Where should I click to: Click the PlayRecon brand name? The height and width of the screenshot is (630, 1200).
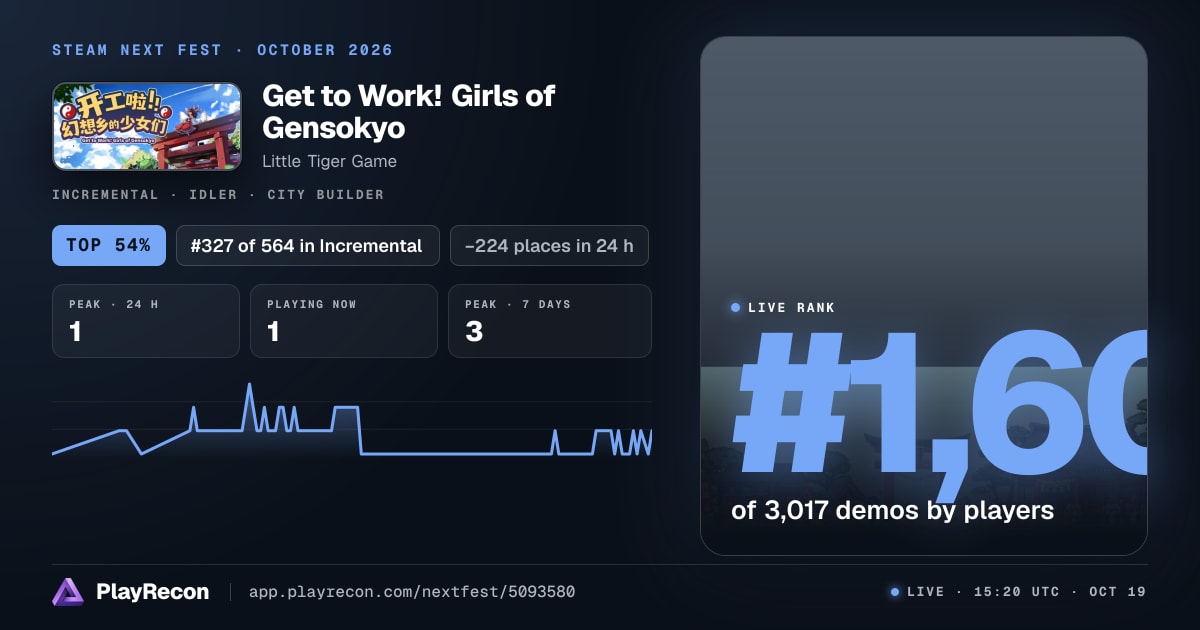click(x=153, y=592)
